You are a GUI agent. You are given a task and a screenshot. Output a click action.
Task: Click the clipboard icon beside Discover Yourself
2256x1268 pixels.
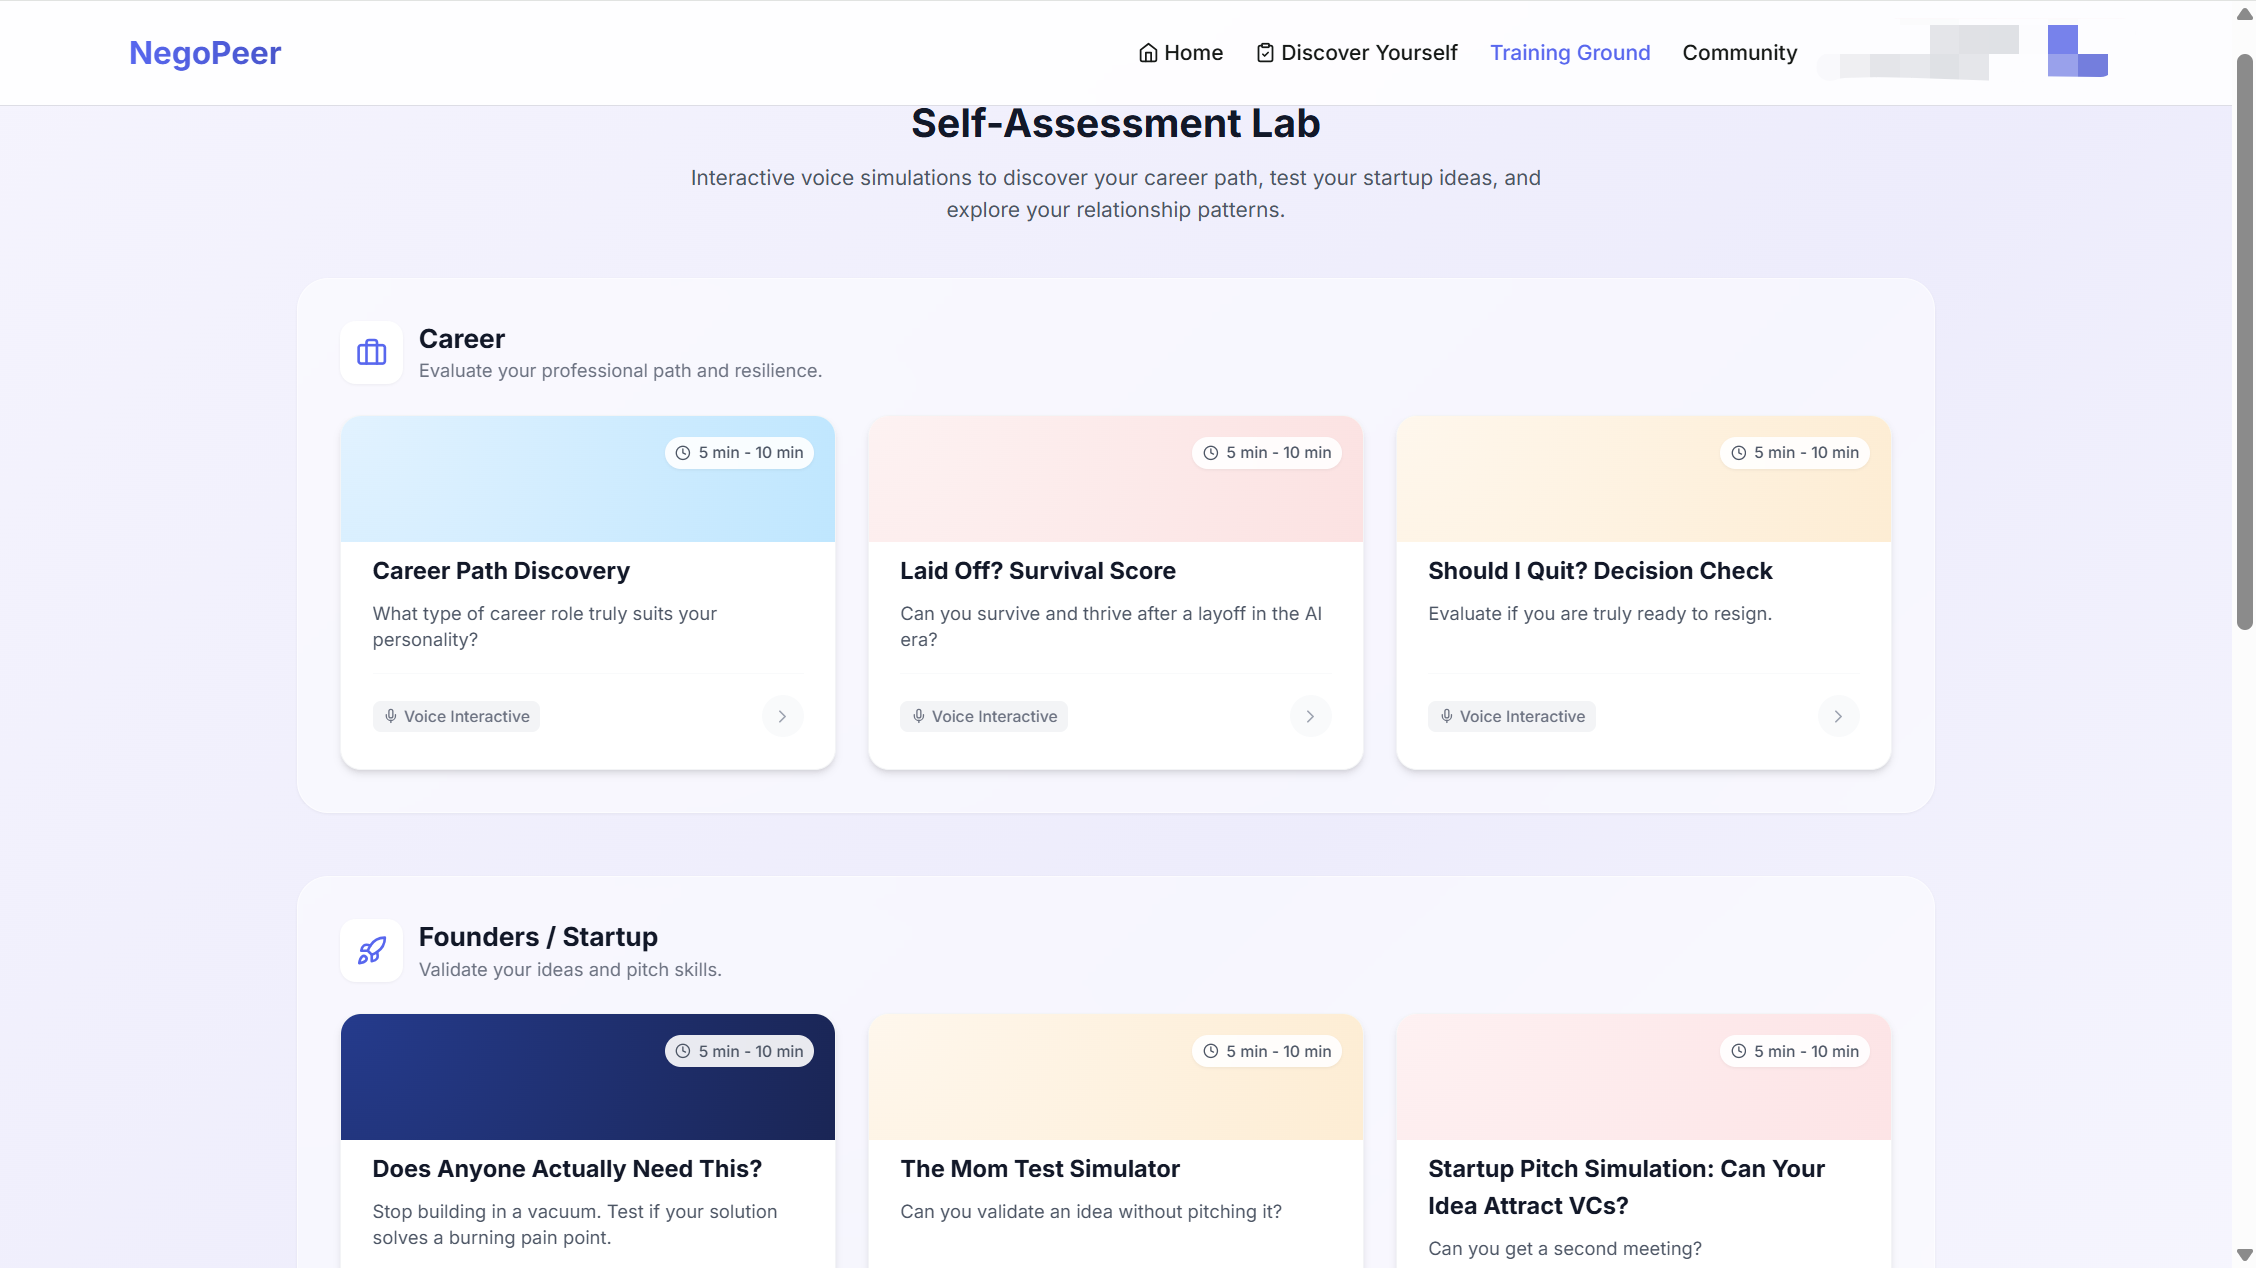tap(1265, 52)
